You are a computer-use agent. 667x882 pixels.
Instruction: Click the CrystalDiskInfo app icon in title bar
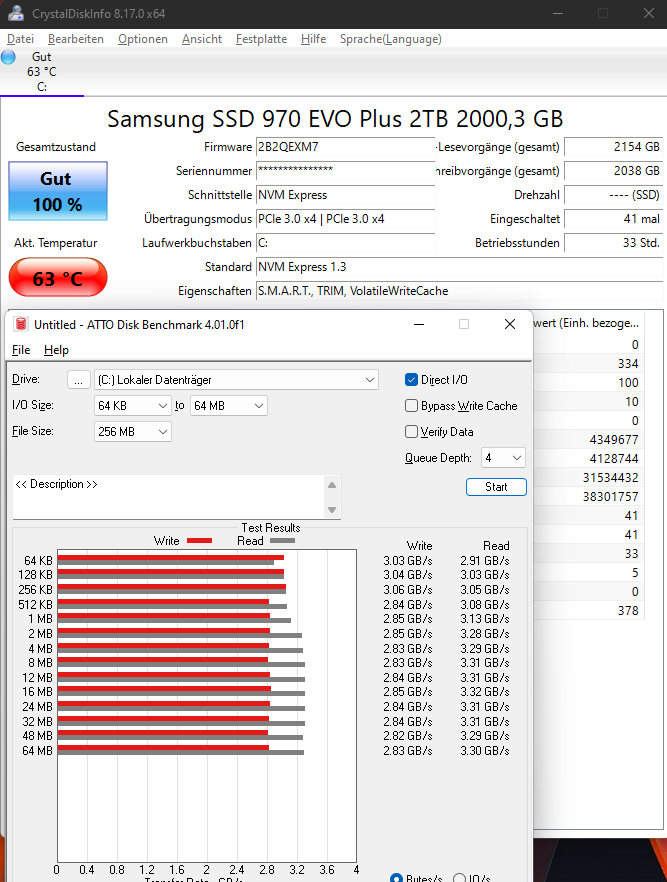(x=16, y=13)
